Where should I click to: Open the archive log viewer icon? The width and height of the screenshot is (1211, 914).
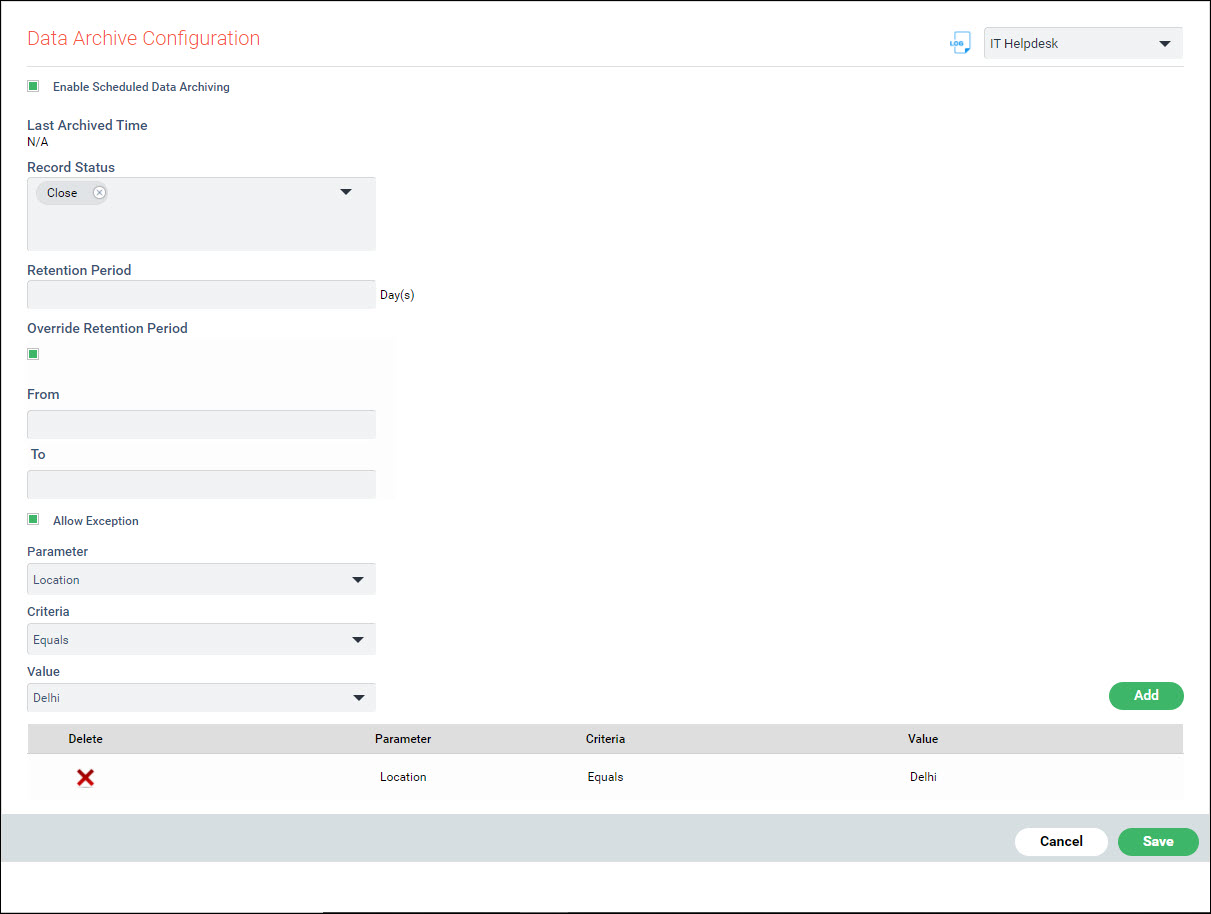(960, 42)
